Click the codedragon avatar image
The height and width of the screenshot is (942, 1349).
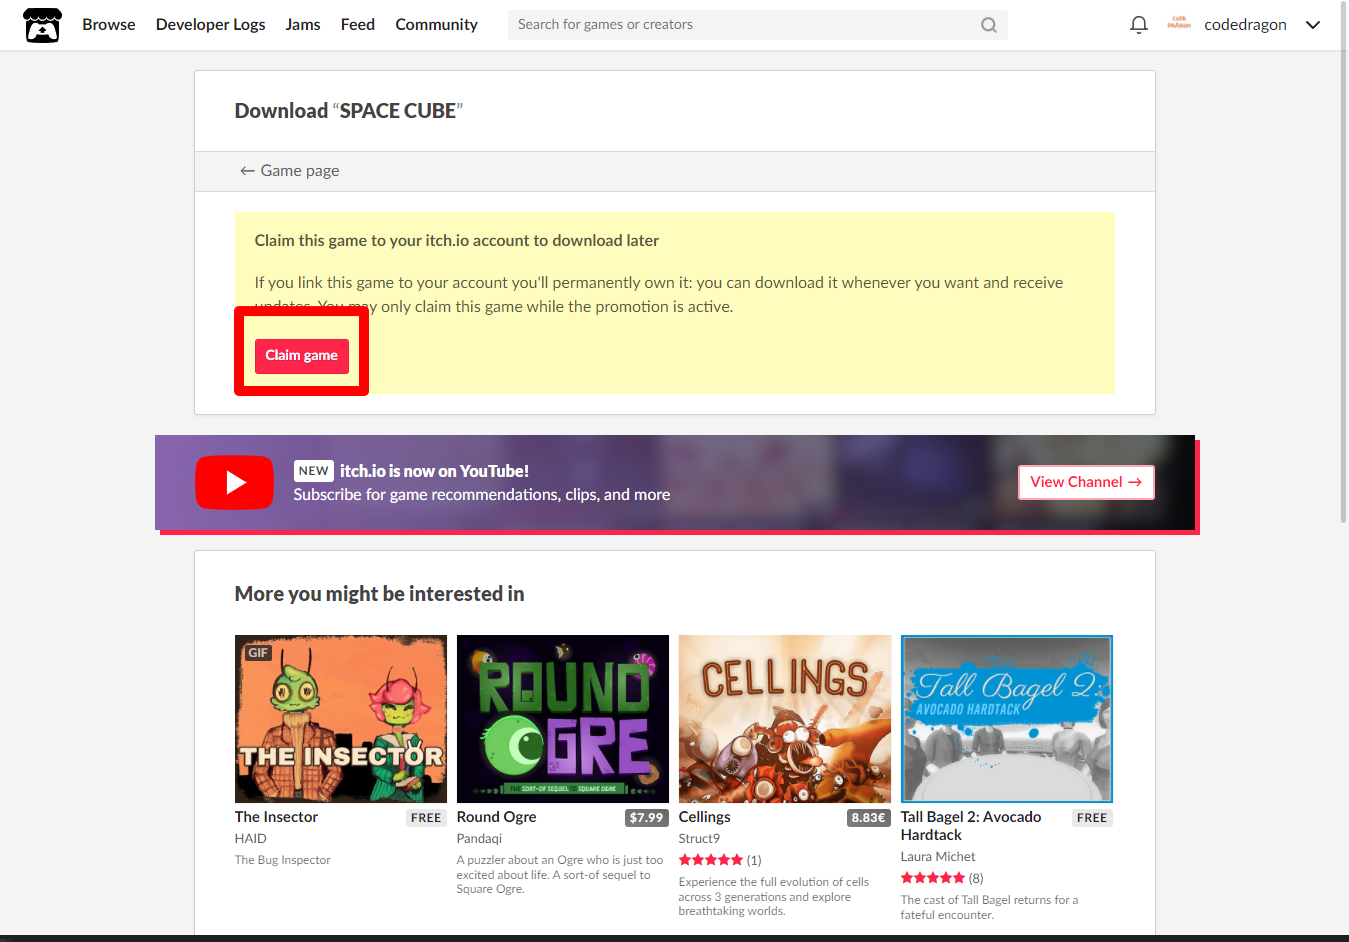coord(1179,23)
